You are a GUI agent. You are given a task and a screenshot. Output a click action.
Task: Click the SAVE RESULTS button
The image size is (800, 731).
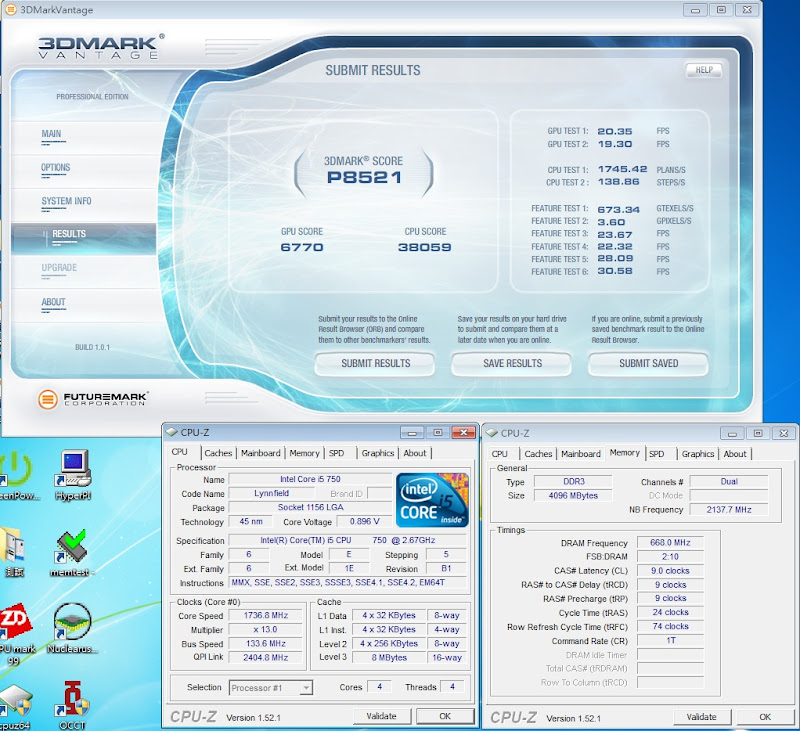pyautogui.click(x=512, y=364)
